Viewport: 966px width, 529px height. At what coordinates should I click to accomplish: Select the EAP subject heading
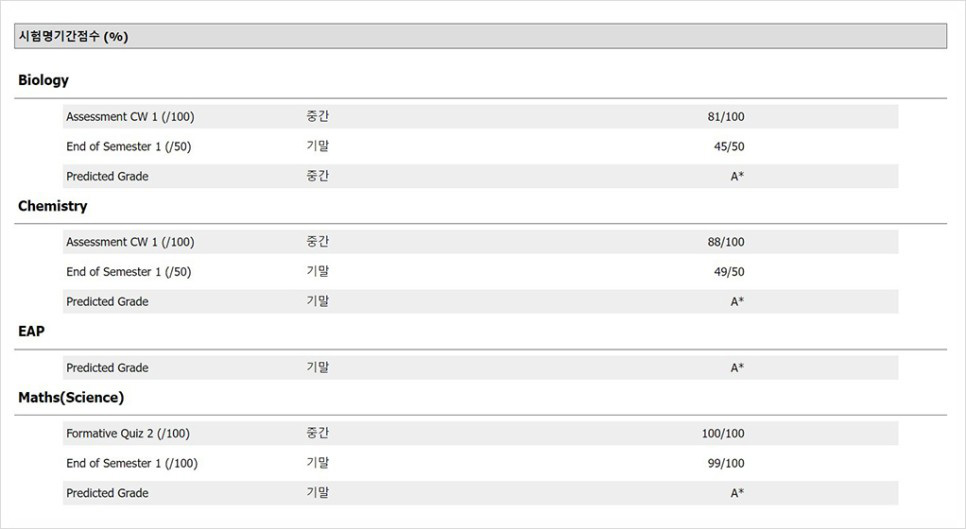point(31,331)
